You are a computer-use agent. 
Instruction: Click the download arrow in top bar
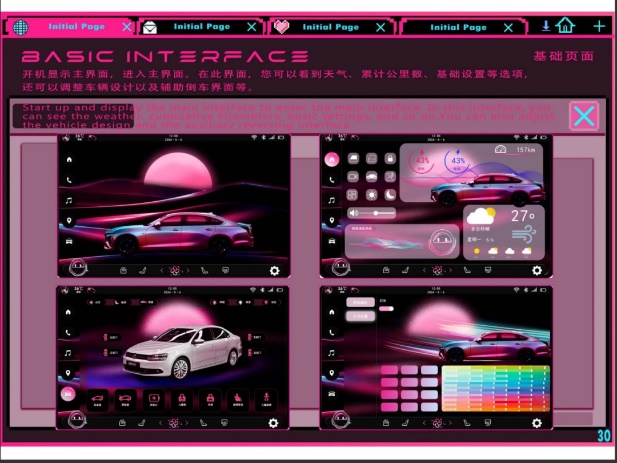546,26
